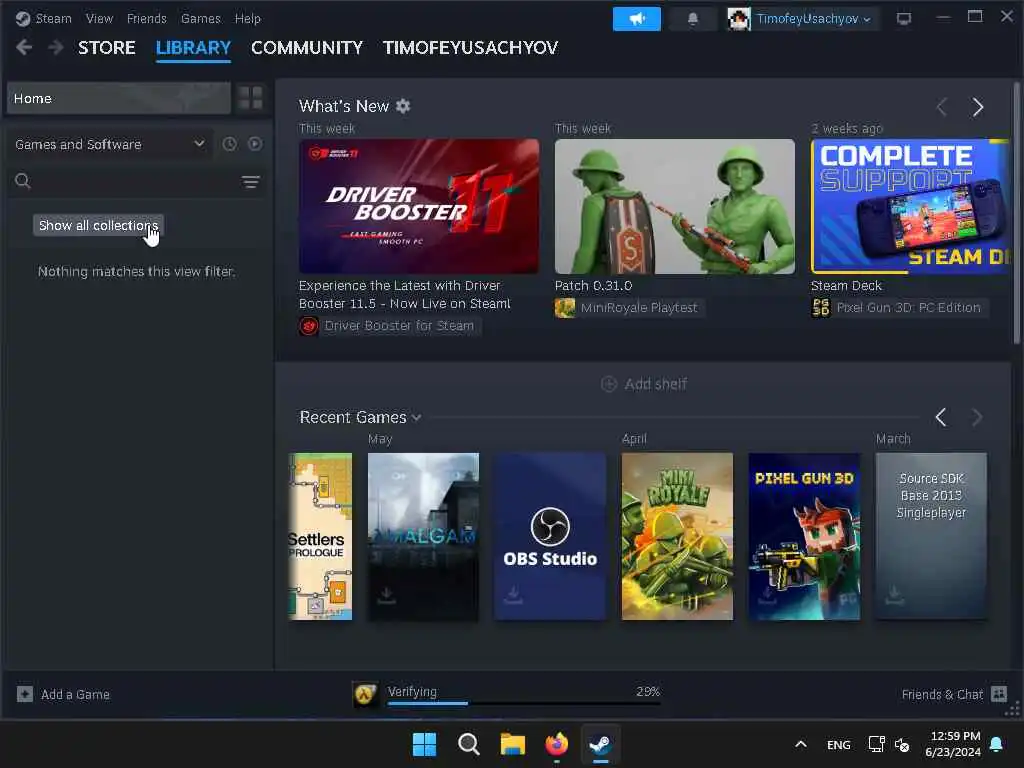Viewport: 1024px width, 768px height.
Task: Select the Mini Royale game cover
Action: [x=677, y=536]
